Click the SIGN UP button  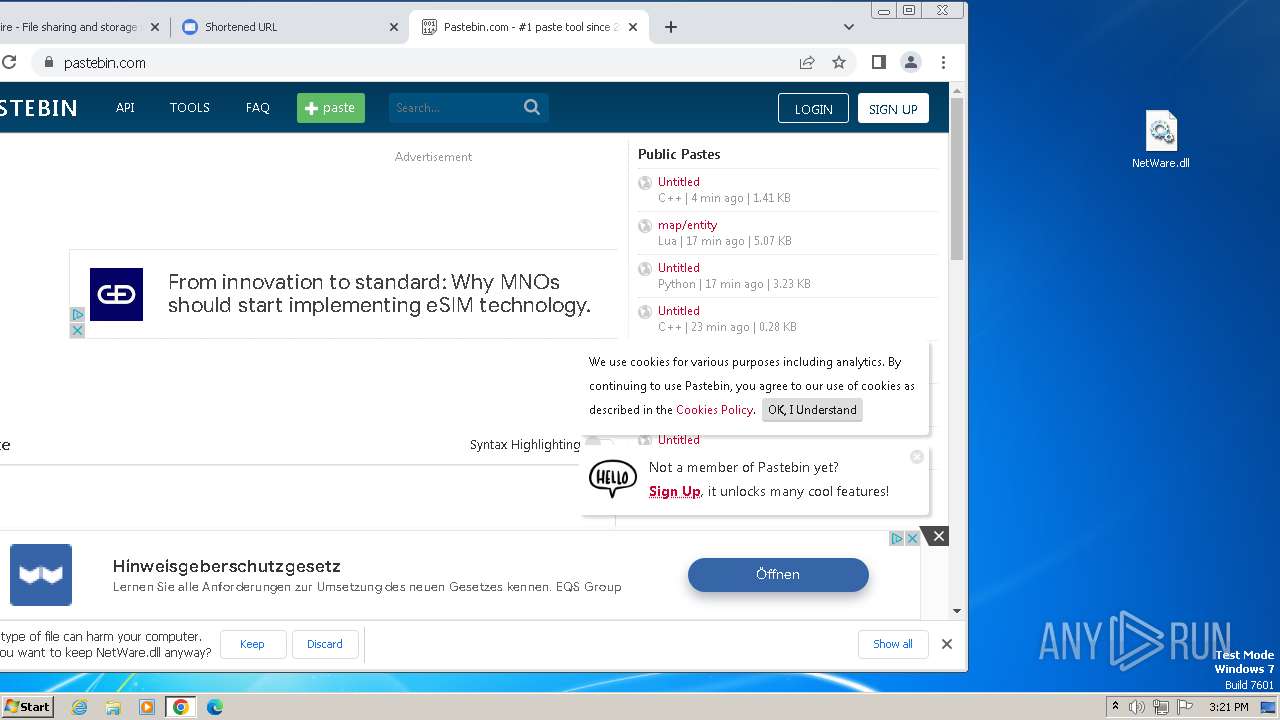pos(893,109)
